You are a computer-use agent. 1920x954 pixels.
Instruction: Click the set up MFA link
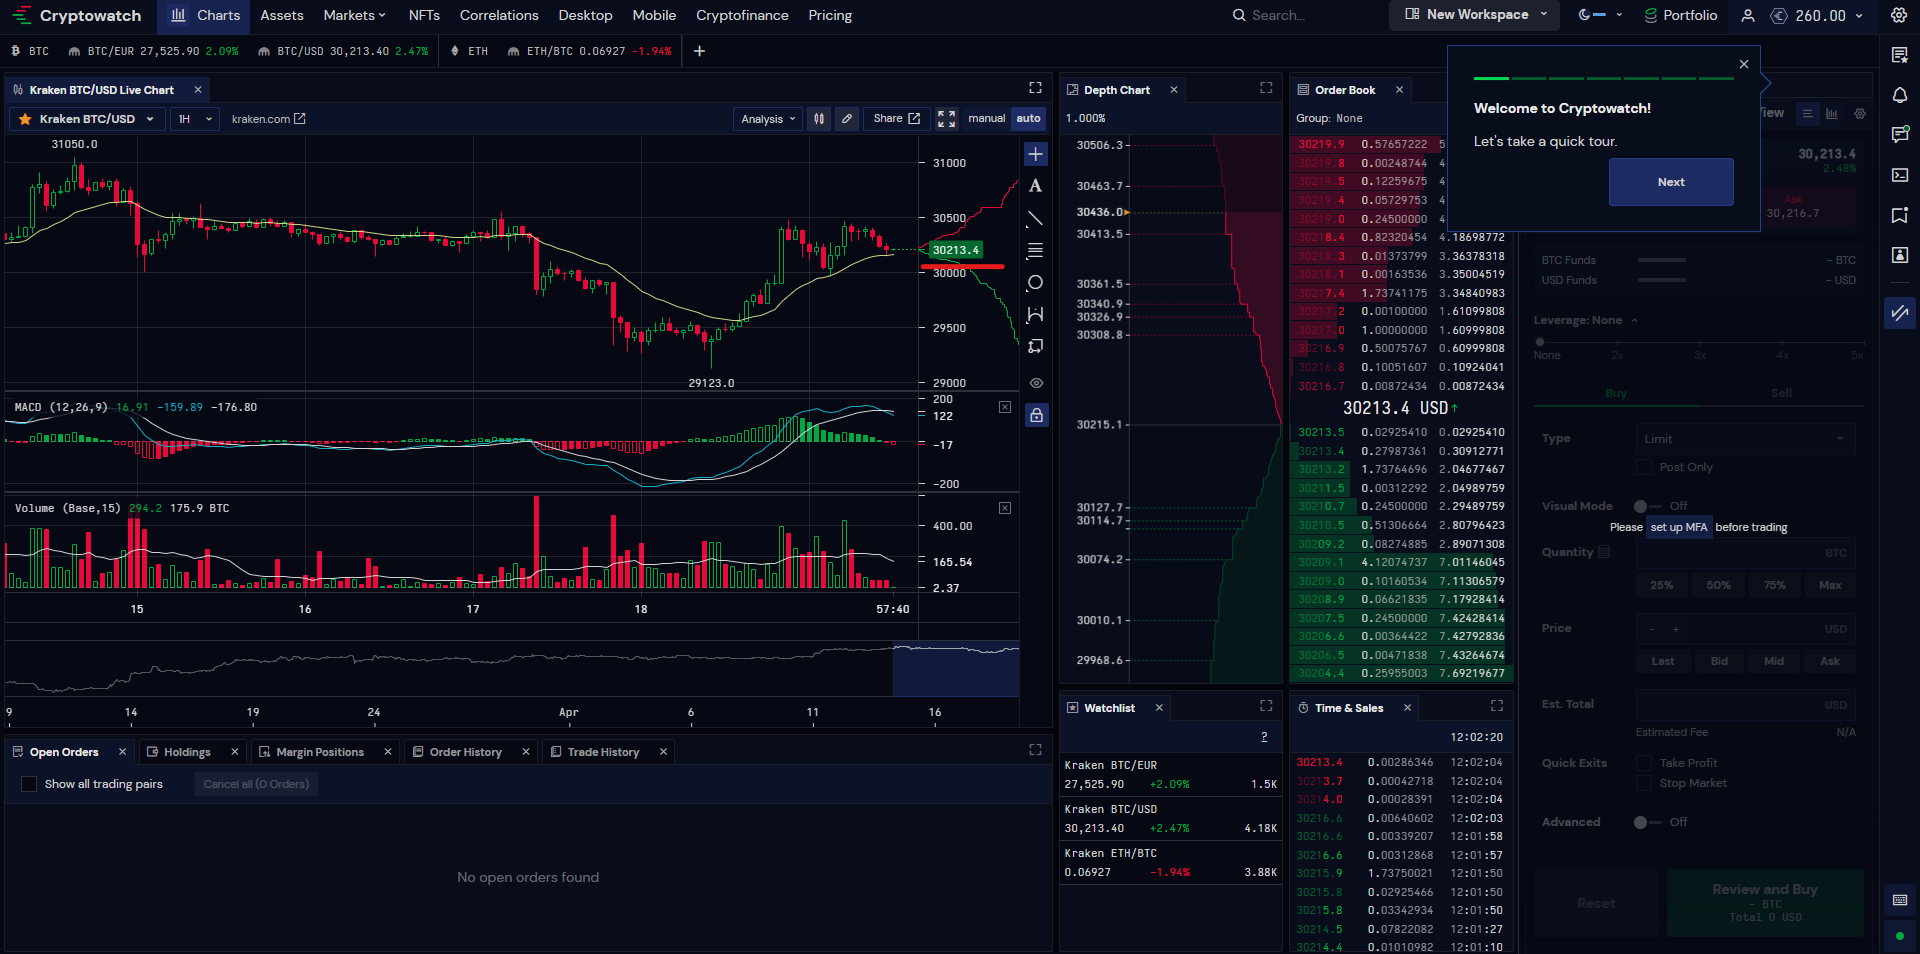[x=1679, y=527]
